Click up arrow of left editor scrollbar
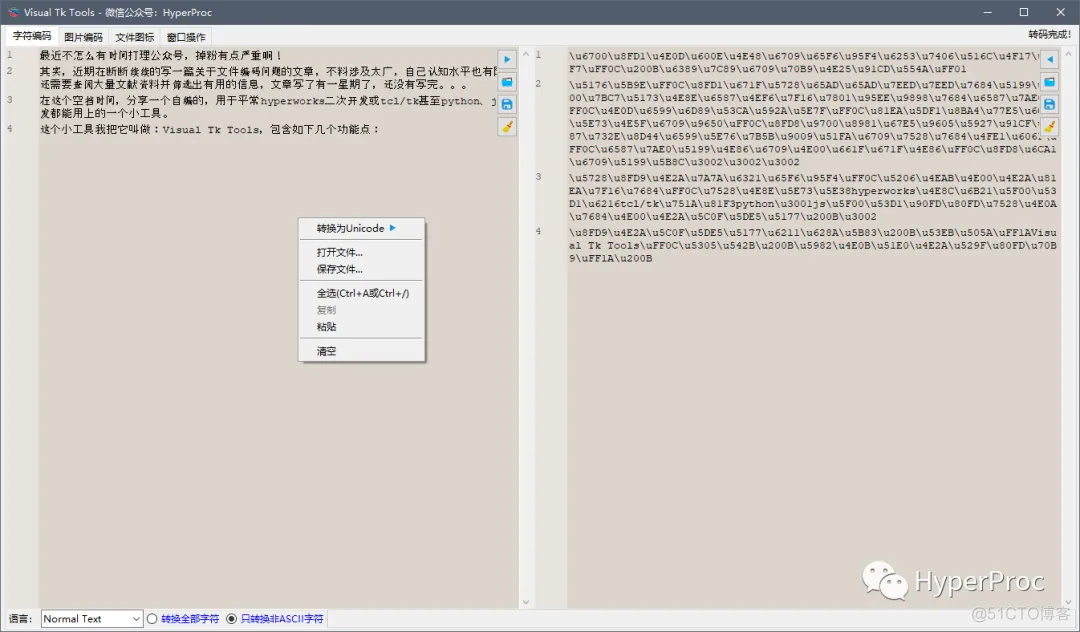 click(526, 54)
